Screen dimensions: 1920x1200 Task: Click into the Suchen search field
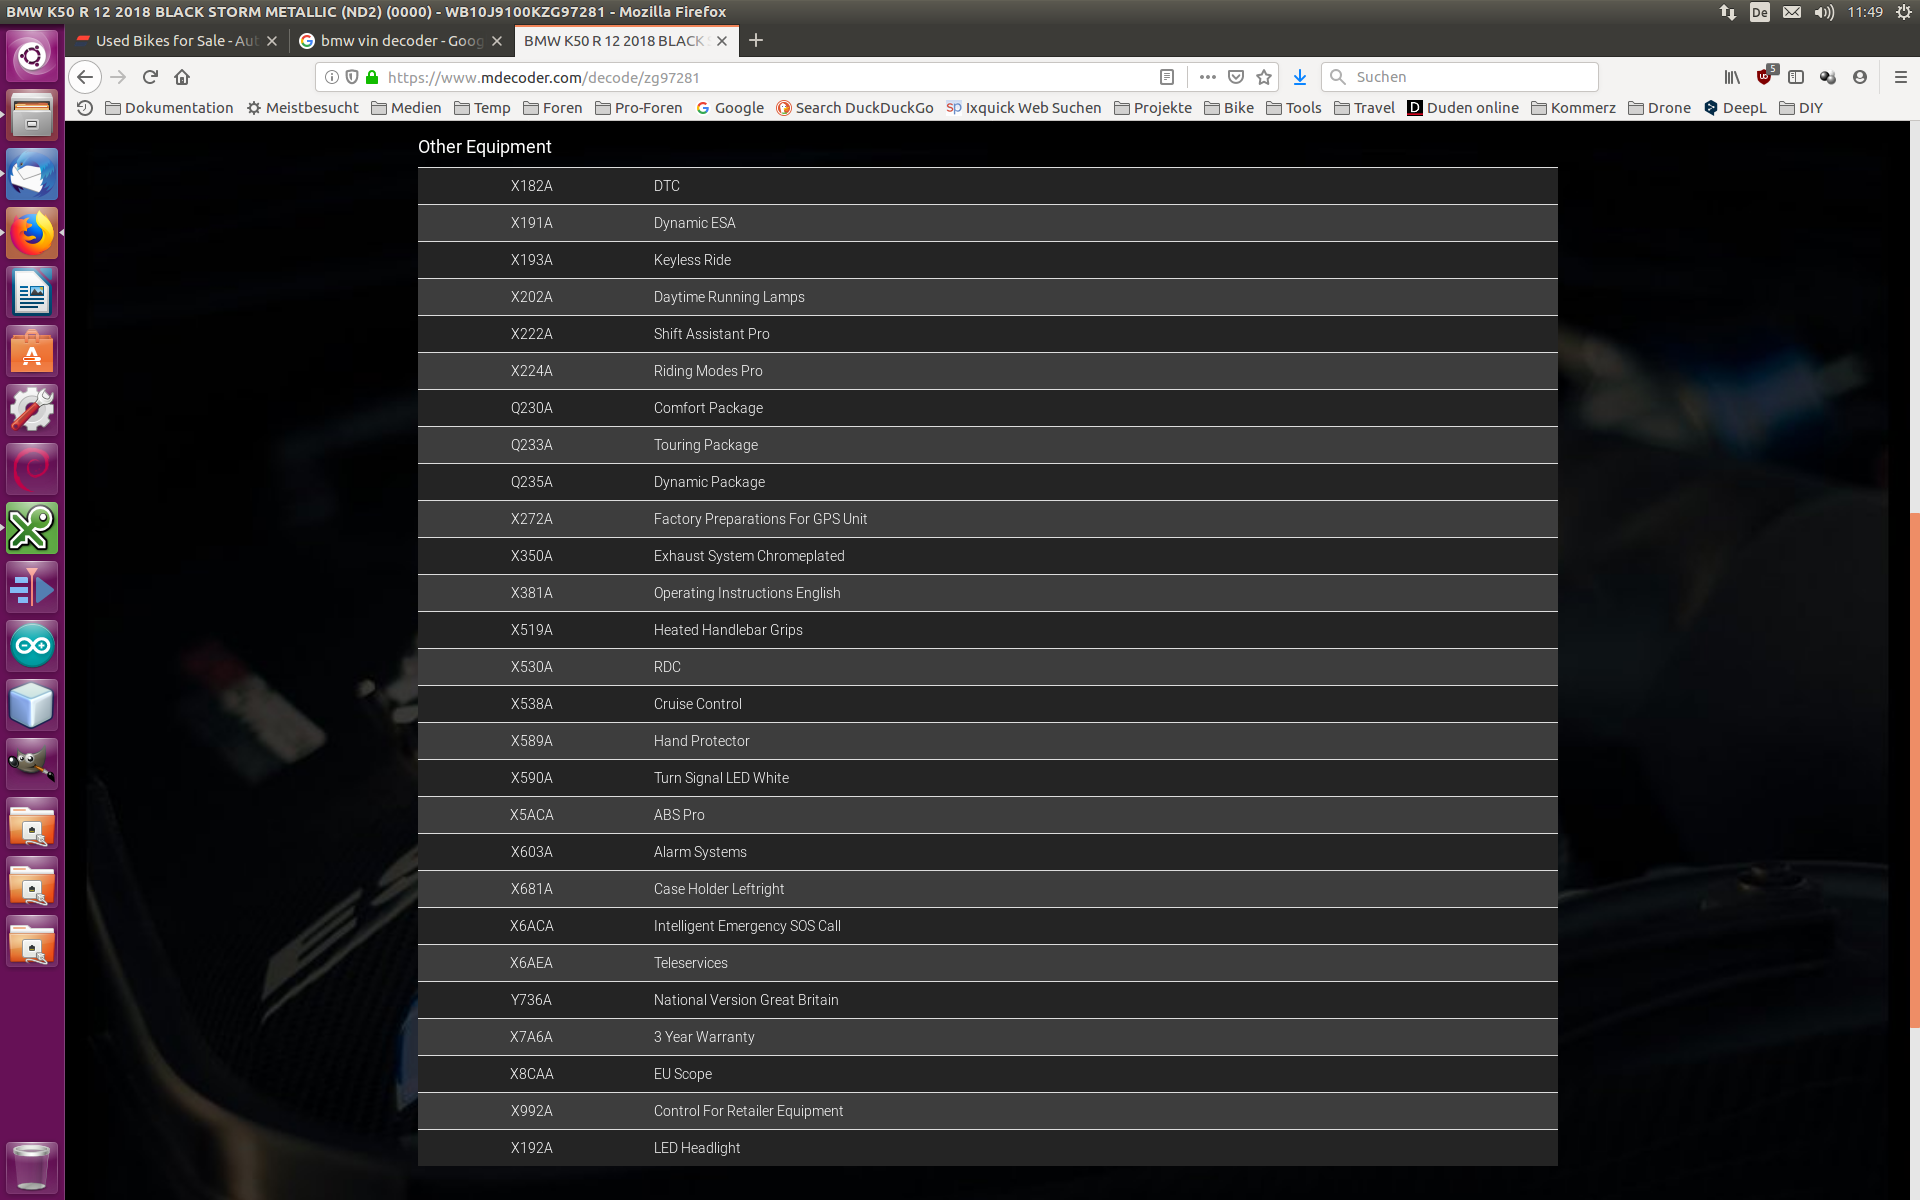(1470, 77)
